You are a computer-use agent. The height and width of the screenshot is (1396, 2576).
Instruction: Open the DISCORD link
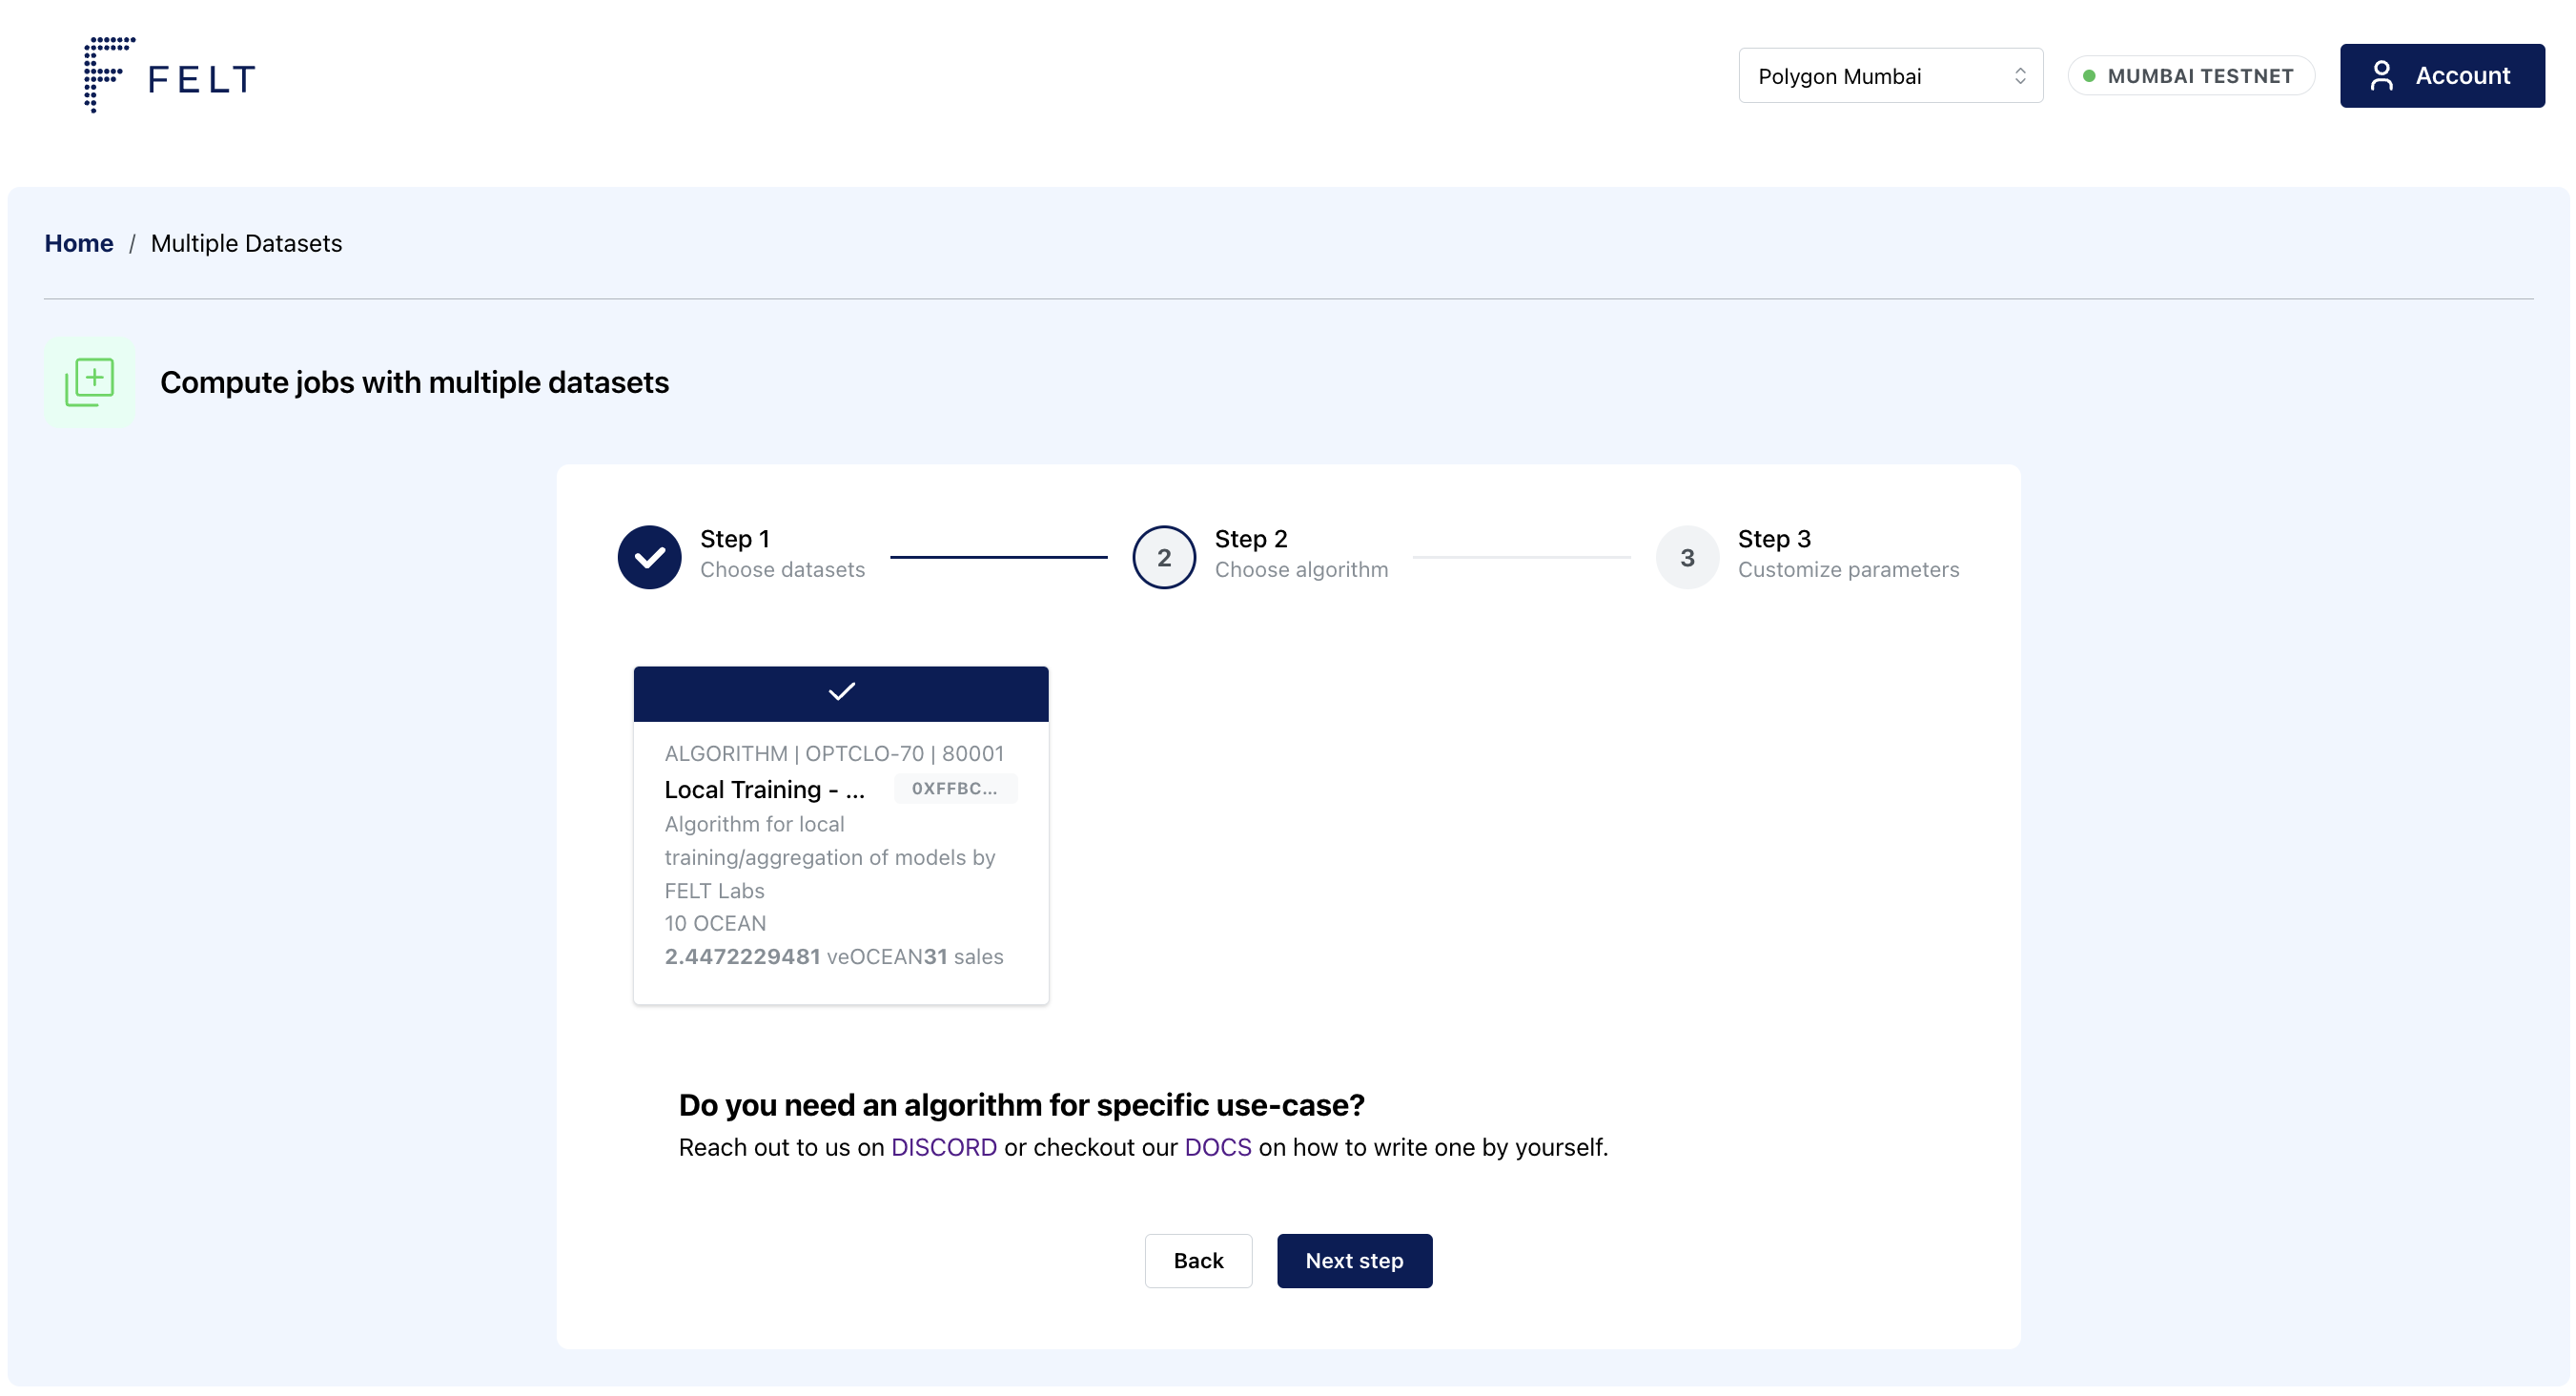(943, 1147)
